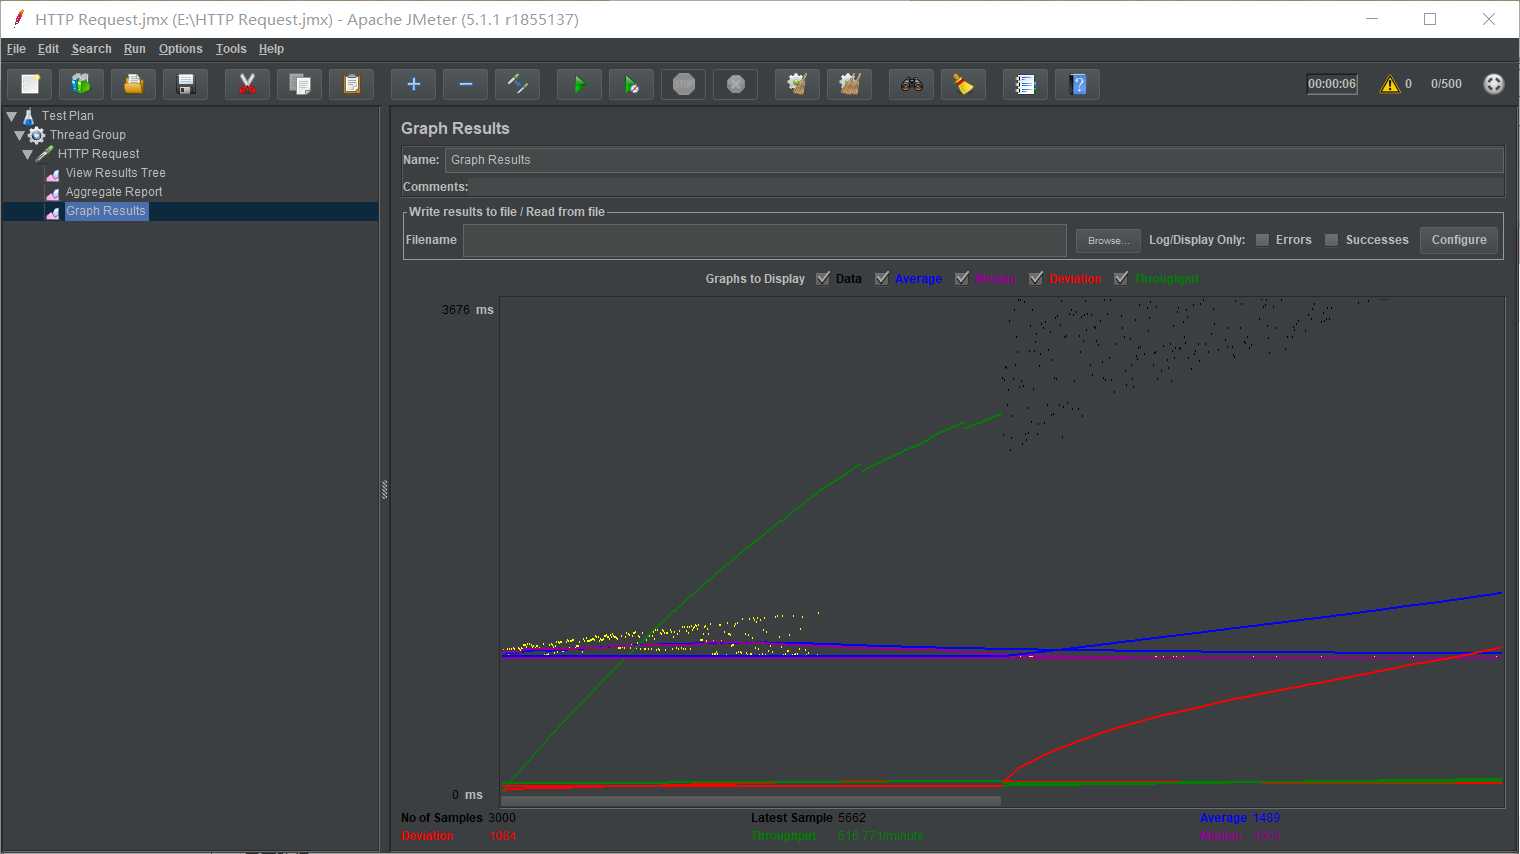Click the warning triangle log icon
Viewport: 1520px width, 854px height.
(1390, 84)
